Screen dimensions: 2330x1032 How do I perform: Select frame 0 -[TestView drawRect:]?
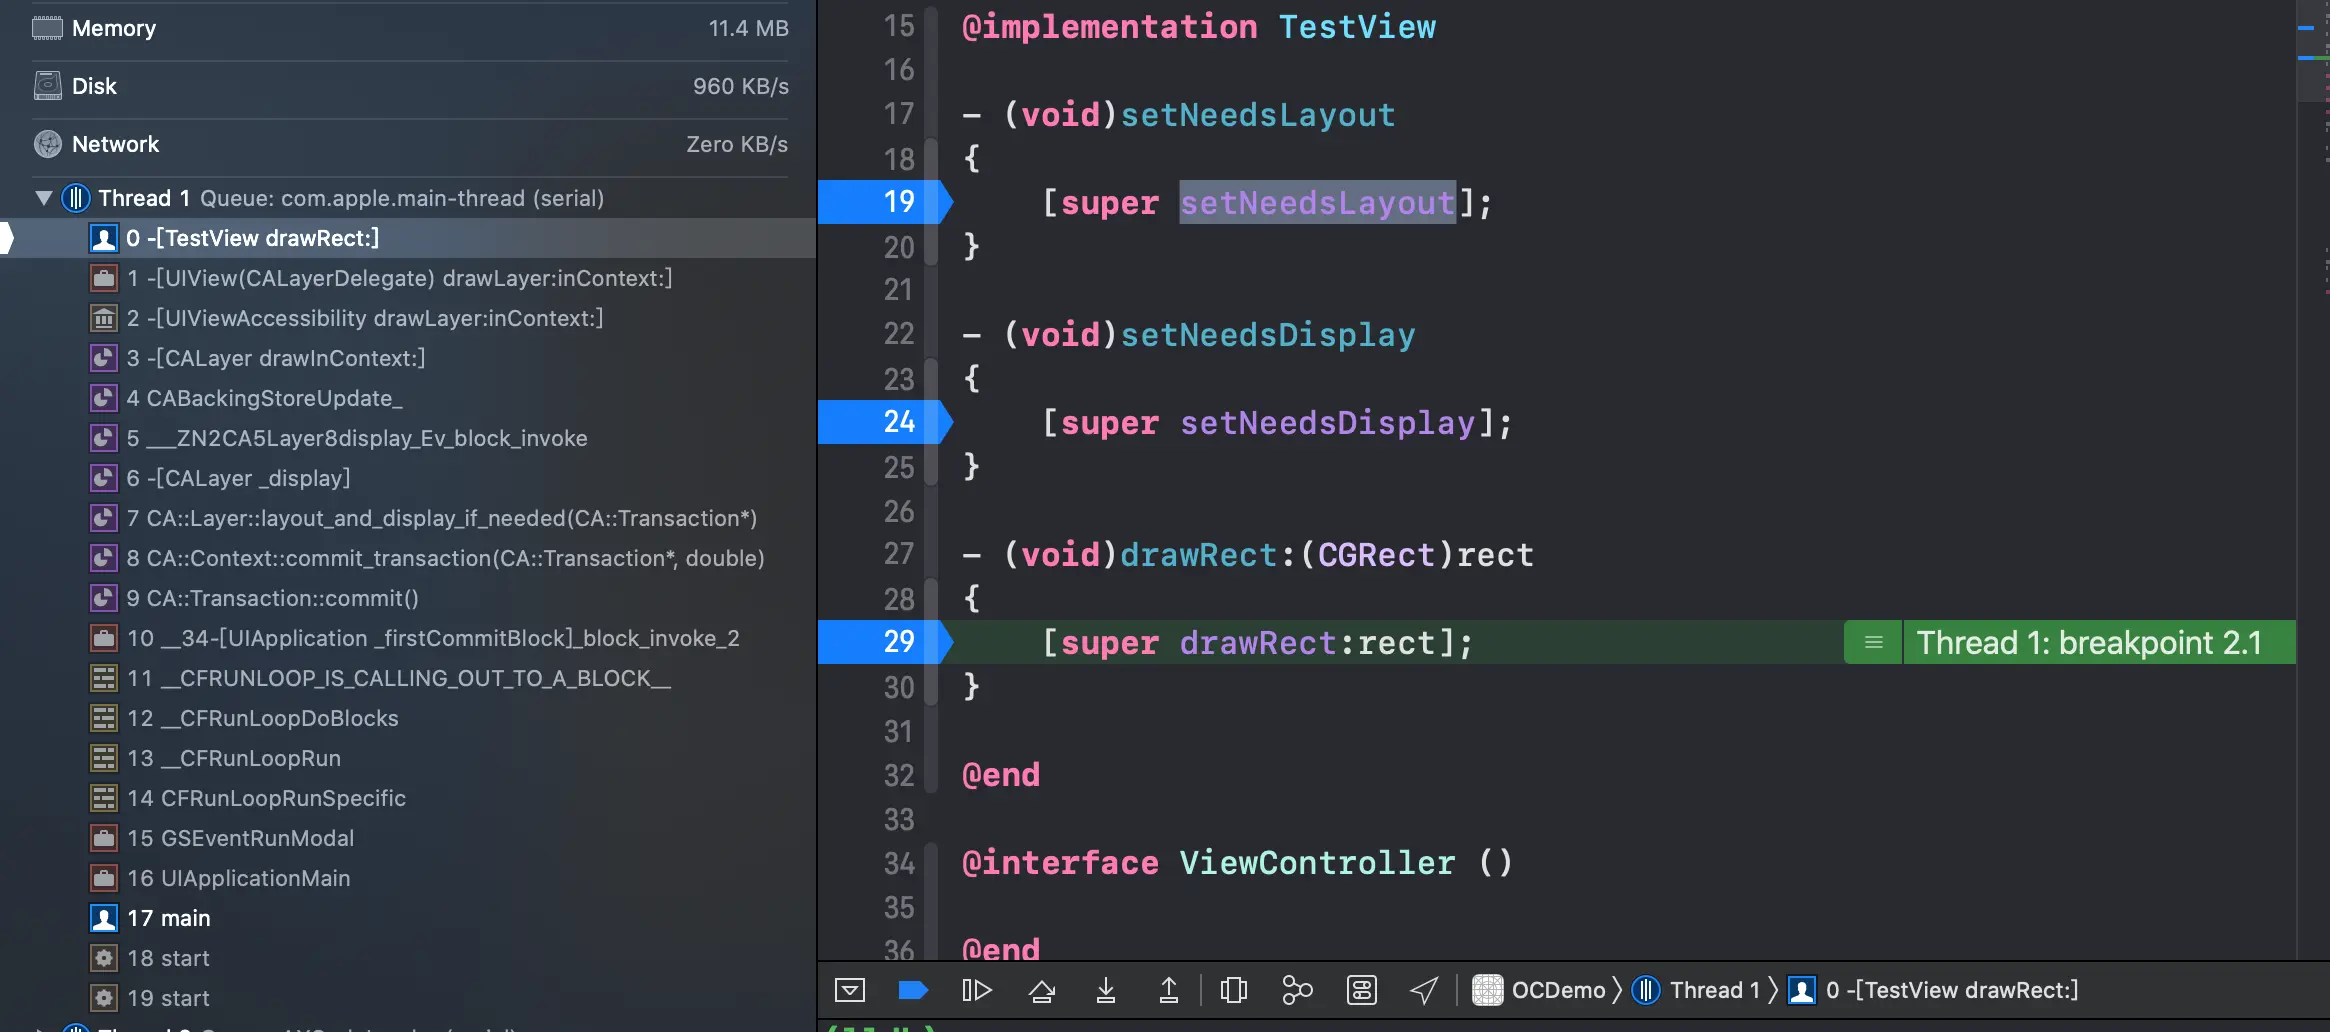click(x=408, y=238)
